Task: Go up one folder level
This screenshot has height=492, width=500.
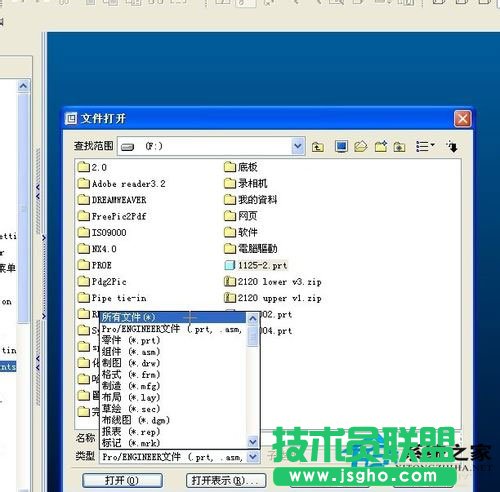Action: [317, 147]
